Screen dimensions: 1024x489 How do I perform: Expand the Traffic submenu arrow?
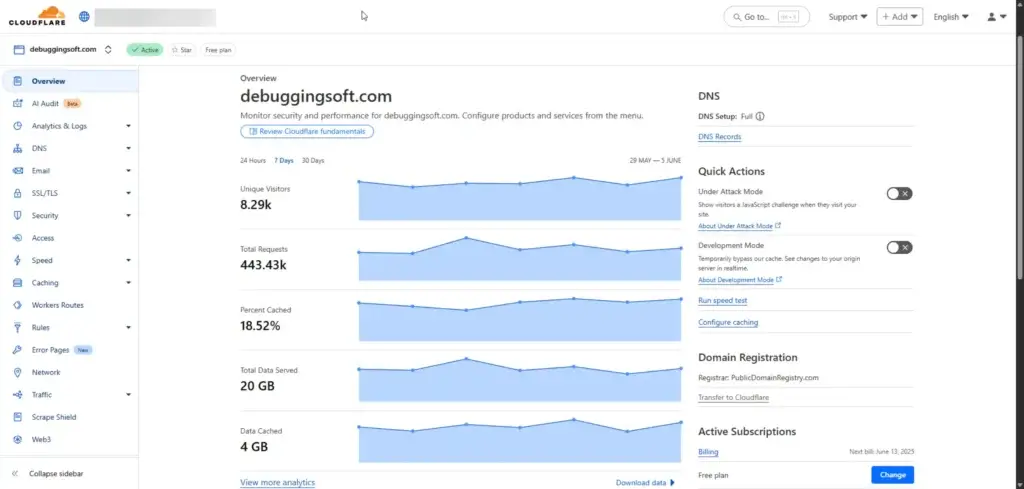(129, 395)
